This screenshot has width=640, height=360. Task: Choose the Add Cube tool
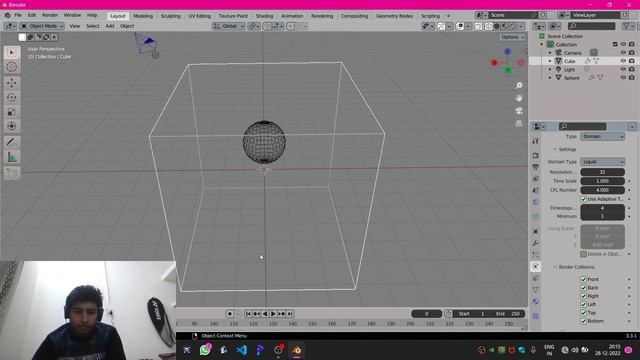tap(11, 173)
